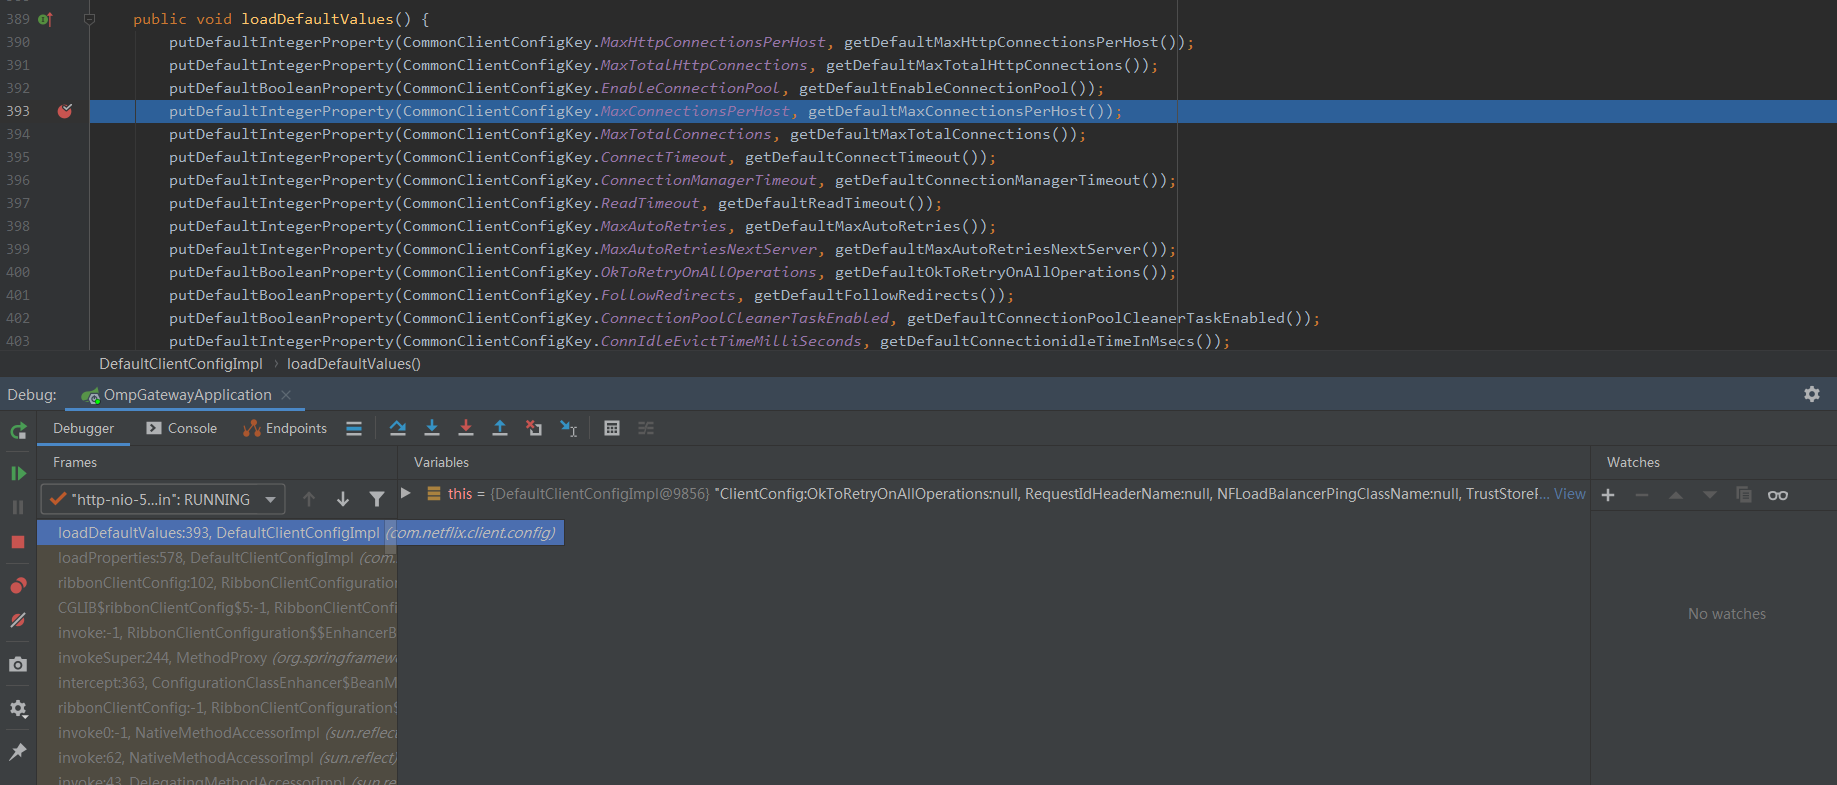The height and width of the screenshot is (785, 1837).
Task: Move watch down with triangle icon
Action: 1710,495
